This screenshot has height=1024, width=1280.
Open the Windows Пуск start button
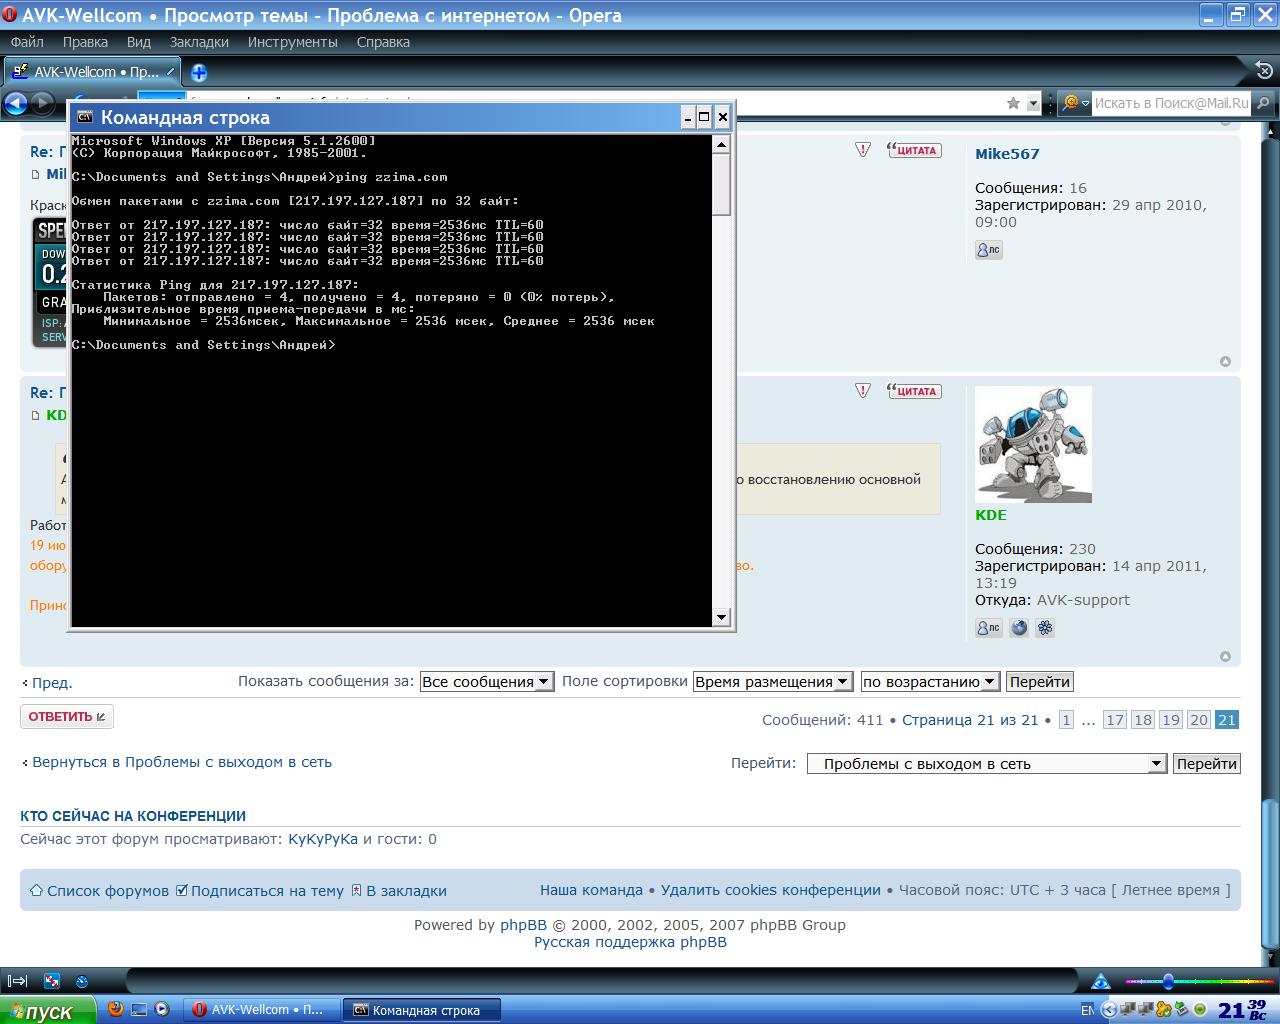click(47, 1010)
